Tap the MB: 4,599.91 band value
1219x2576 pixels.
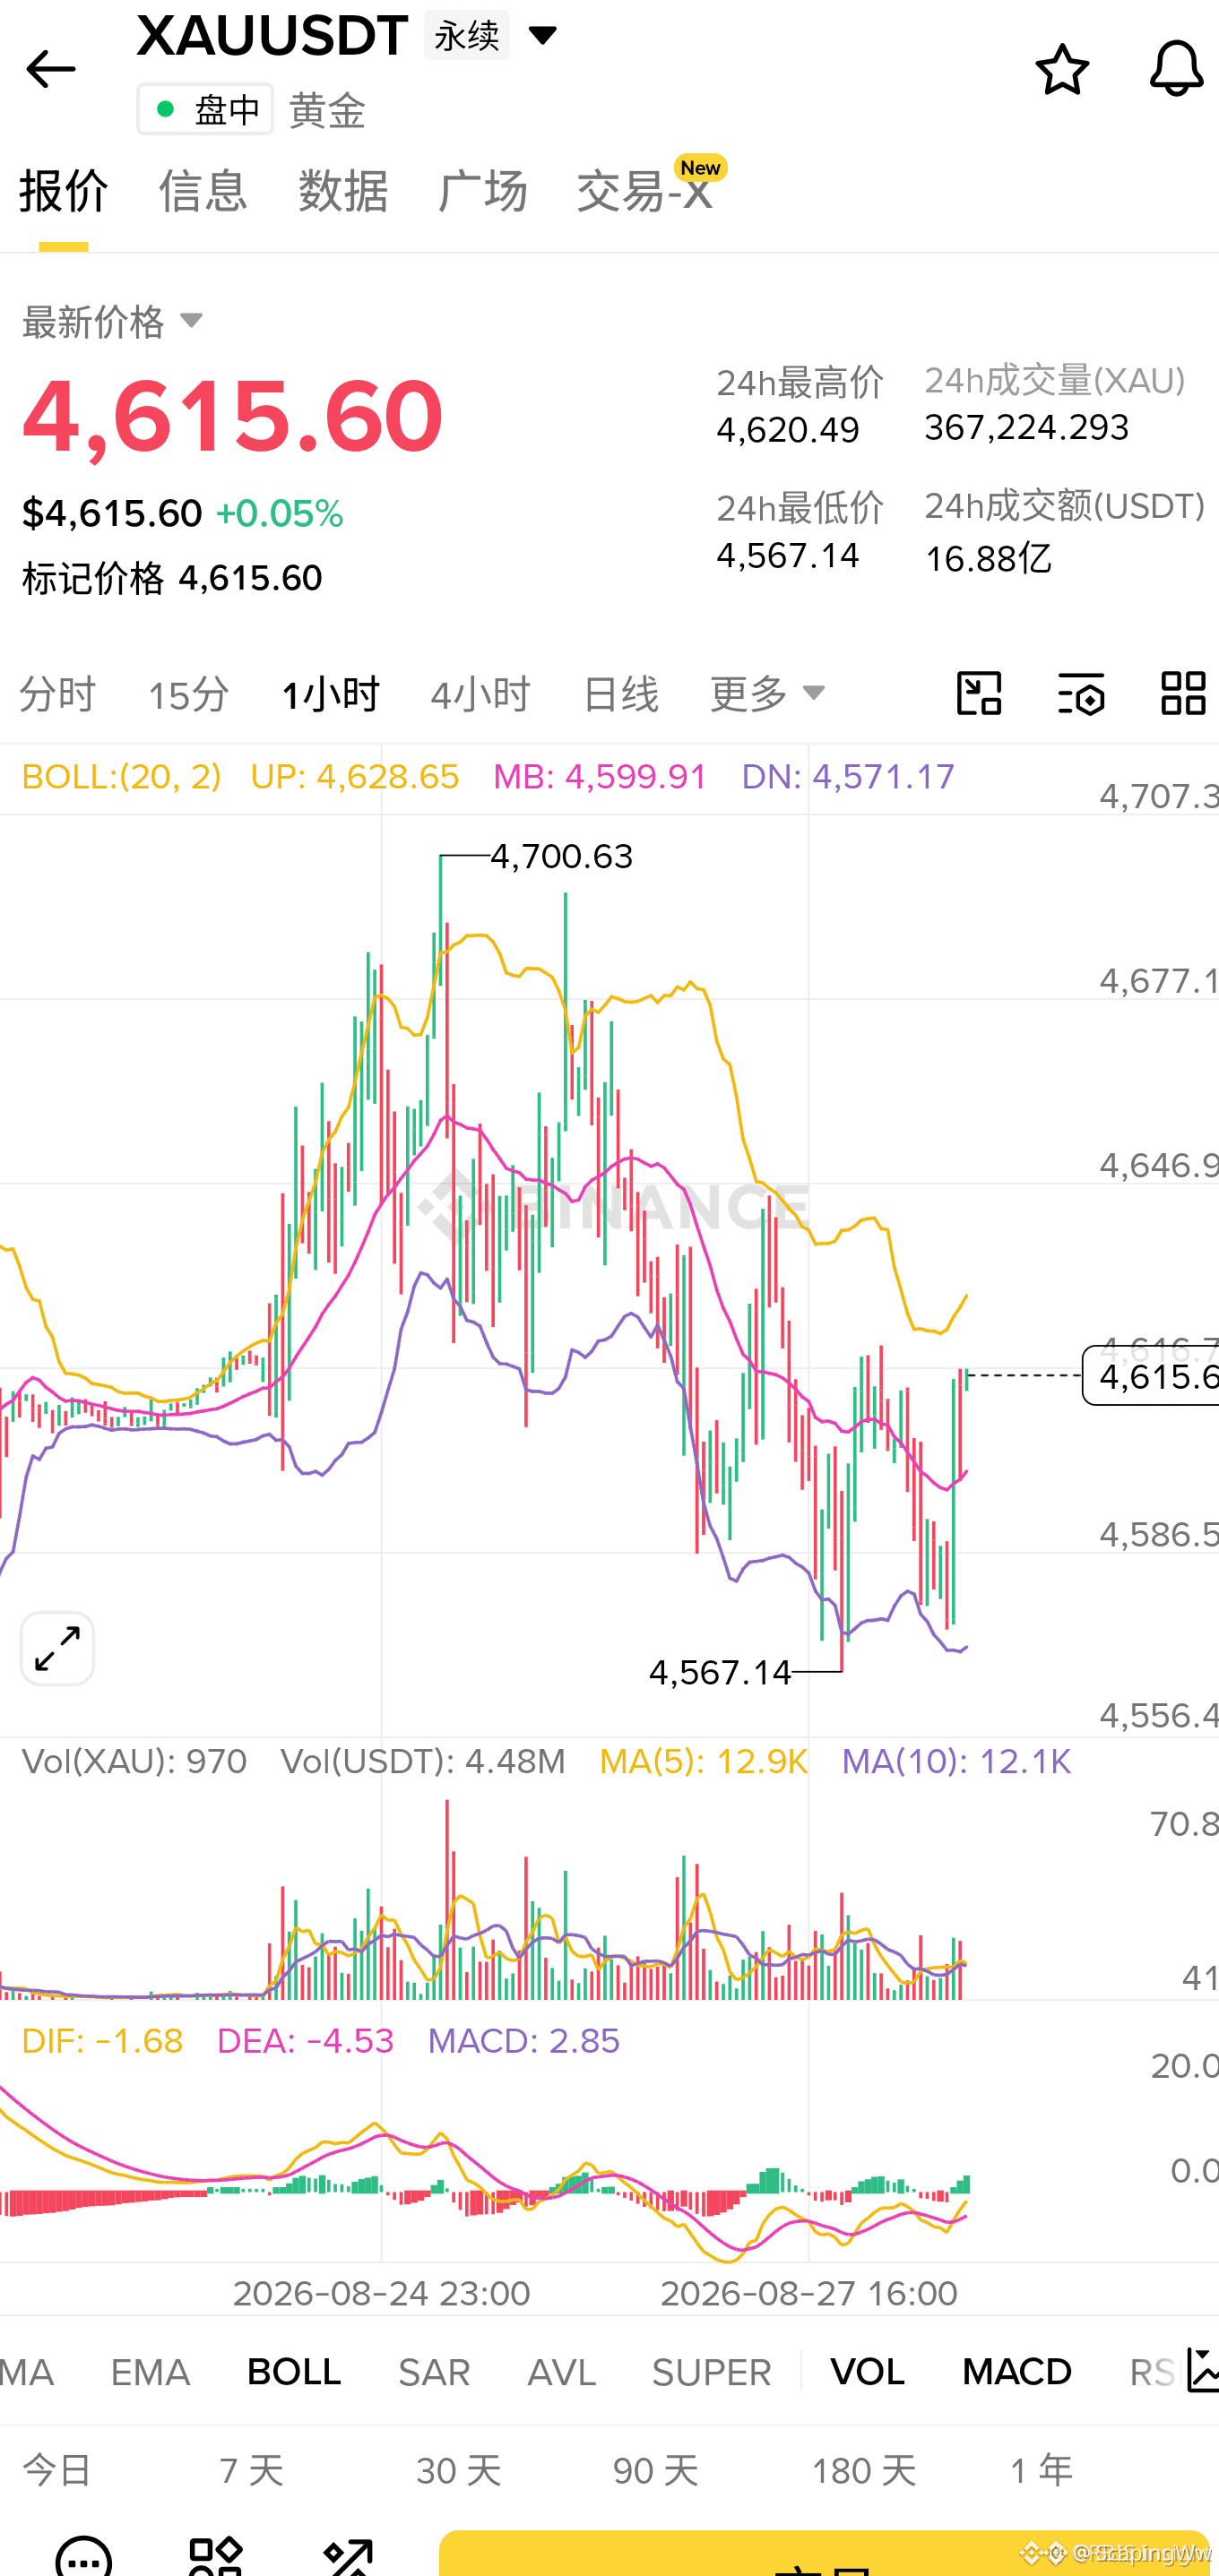pos(600,777)
